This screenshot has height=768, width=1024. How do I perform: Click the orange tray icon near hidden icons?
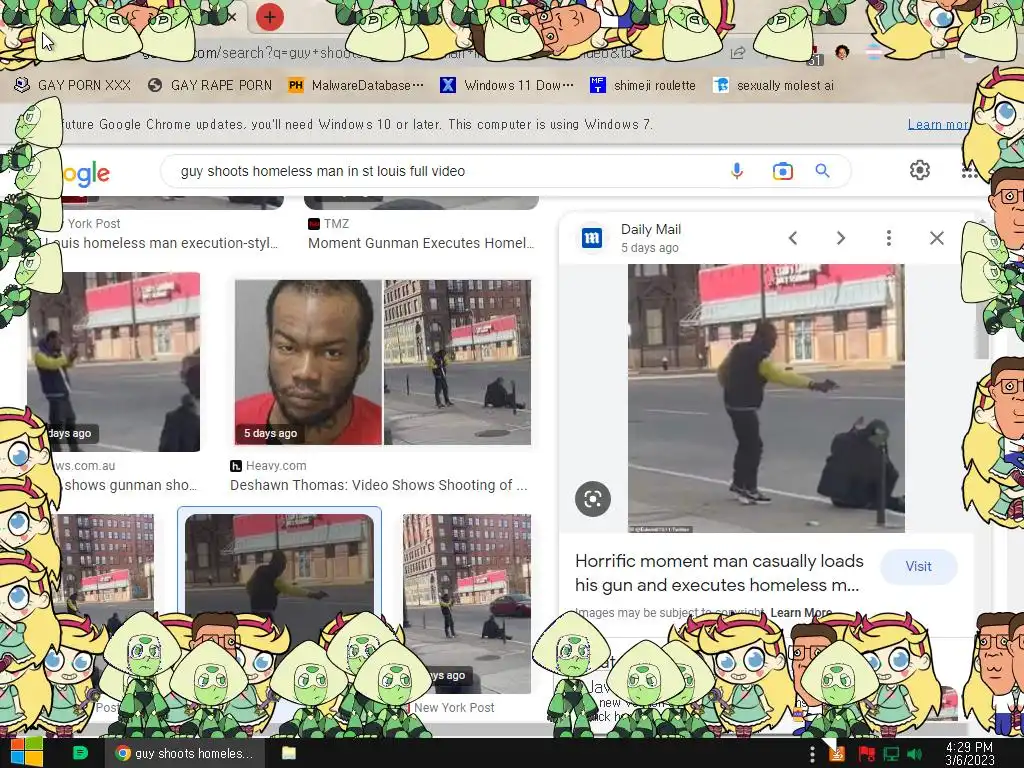click(x=837, y=754)
